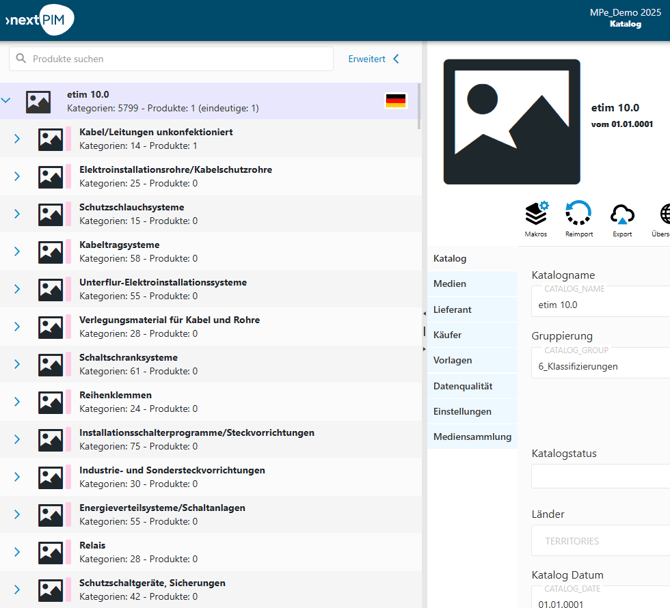Image resolution: width=670 pixels, height=608 pixels.
Task: Click the Erweitert link
Action: point(366,59)
